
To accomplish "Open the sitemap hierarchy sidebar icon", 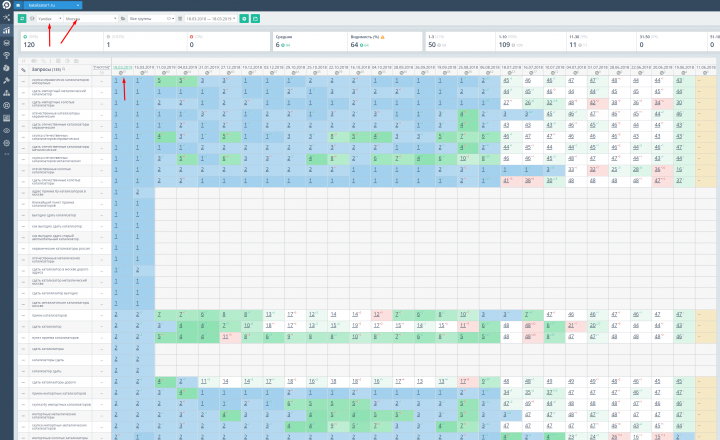I will (x=6, y=93).
